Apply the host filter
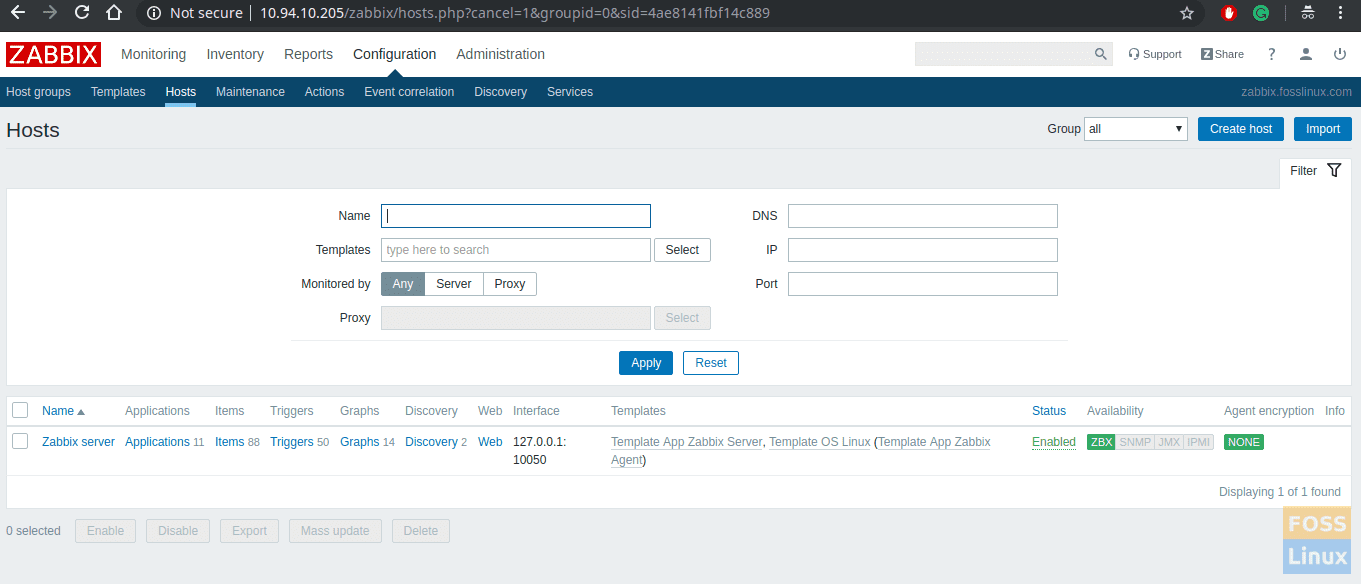 click(646, 363)
